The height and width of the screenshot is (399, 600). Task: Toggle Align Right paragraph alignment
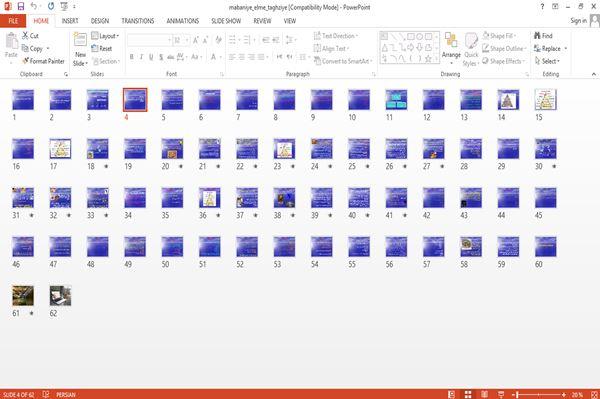(251, 57)
